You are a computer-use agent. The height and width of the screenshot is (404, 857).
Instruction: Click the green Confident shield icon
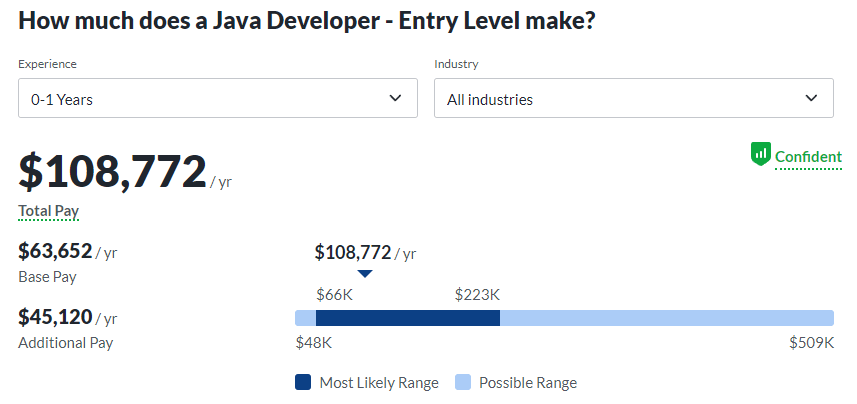click(x=761, y=154)
